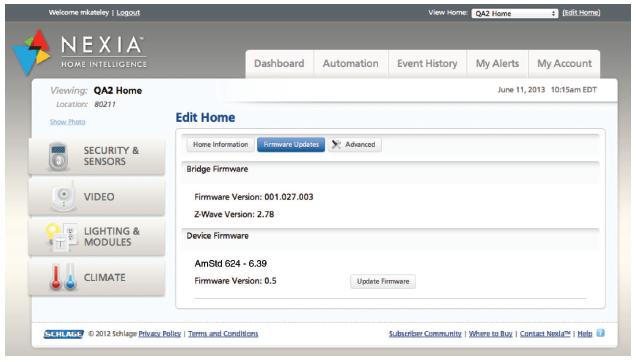Click the Show Photo link

tap(68, 122)
